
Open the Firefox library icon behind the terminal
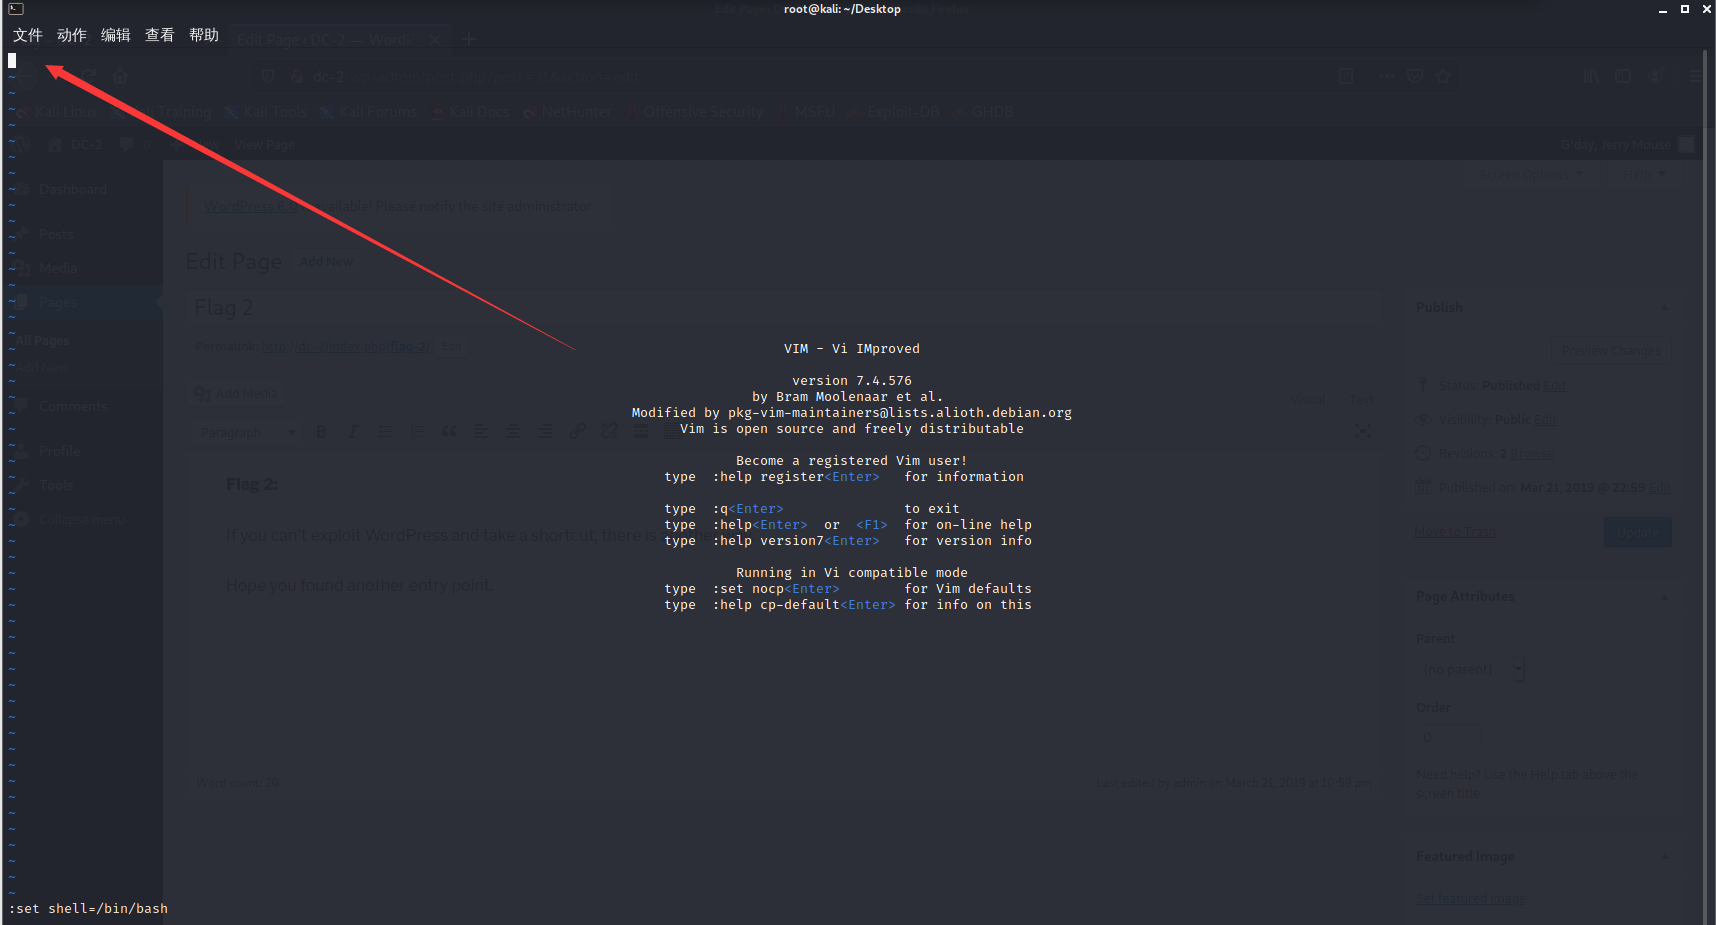pyautogui.click(x=1591, y=76)
